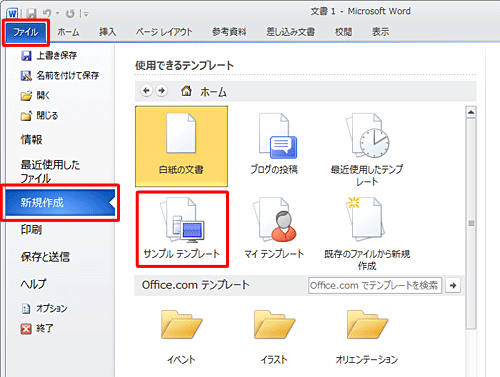
Task: Switch to the 参考資料 tab
Action: [x=229, y=32]
